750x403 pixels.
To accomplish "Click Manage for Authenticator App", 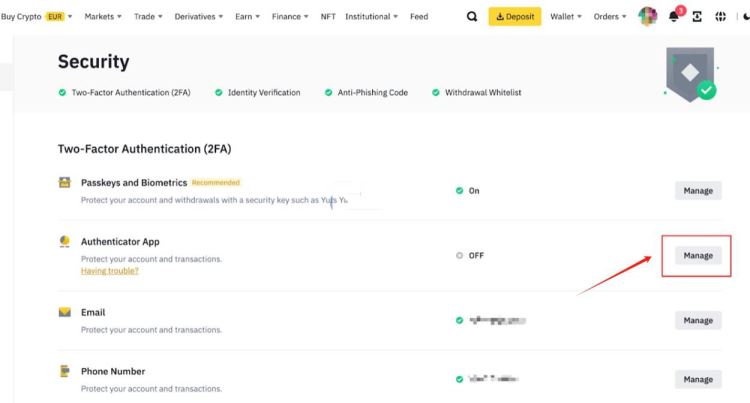I will point(697,256).
